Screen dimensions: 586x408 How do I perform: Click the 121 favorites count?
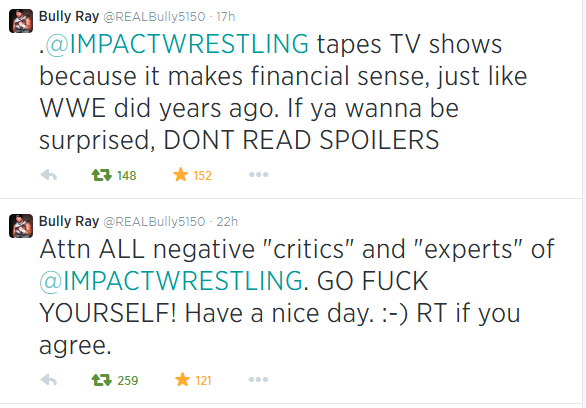203,381
